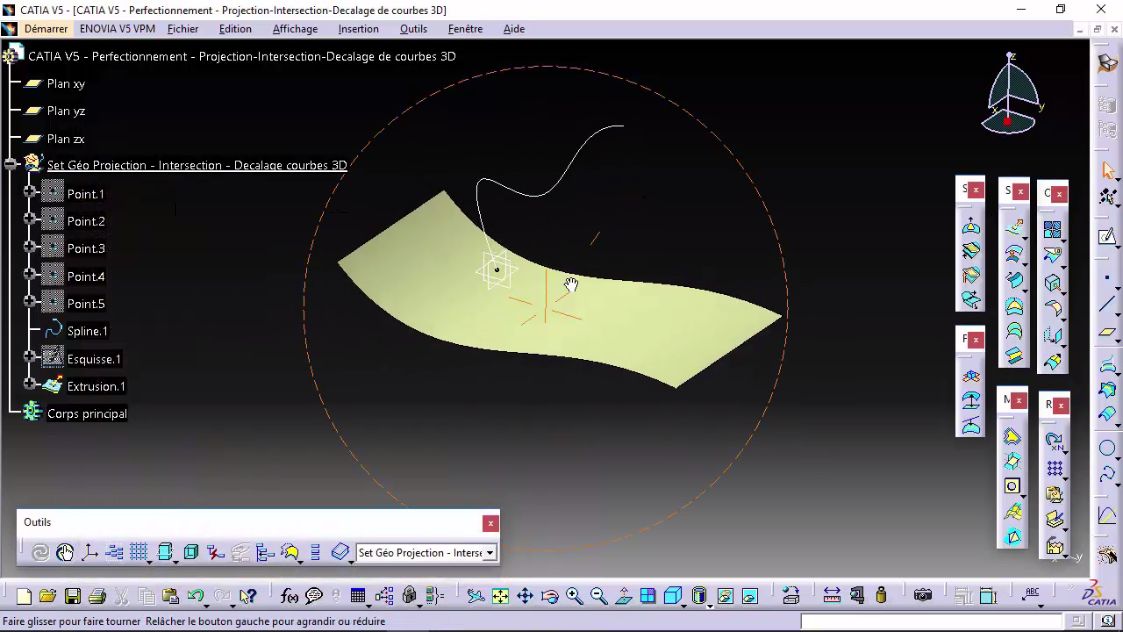The image size is (1123, 632).
Task: Click the New document icon
Action: 24,596
